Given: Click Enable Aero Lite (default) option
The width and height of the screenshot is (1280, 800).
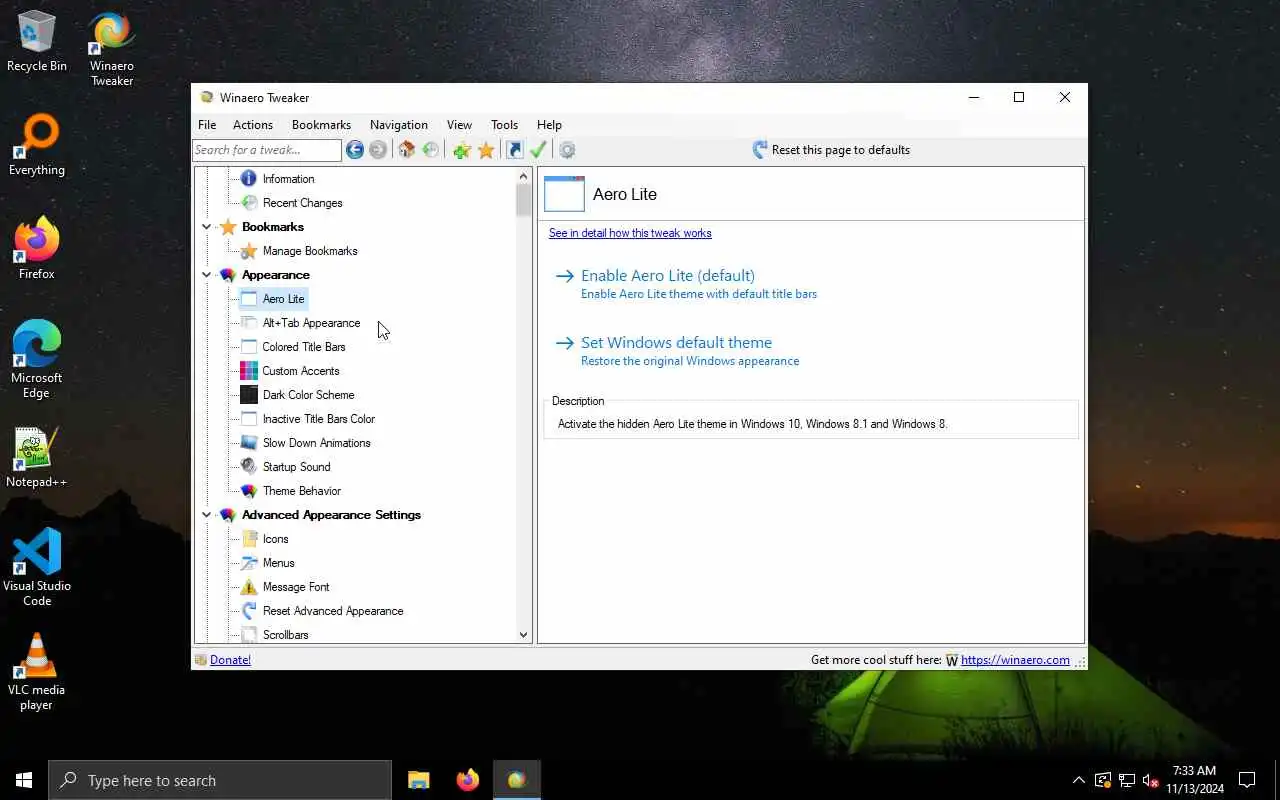Looking at the screenshot, I should point(668,276).
